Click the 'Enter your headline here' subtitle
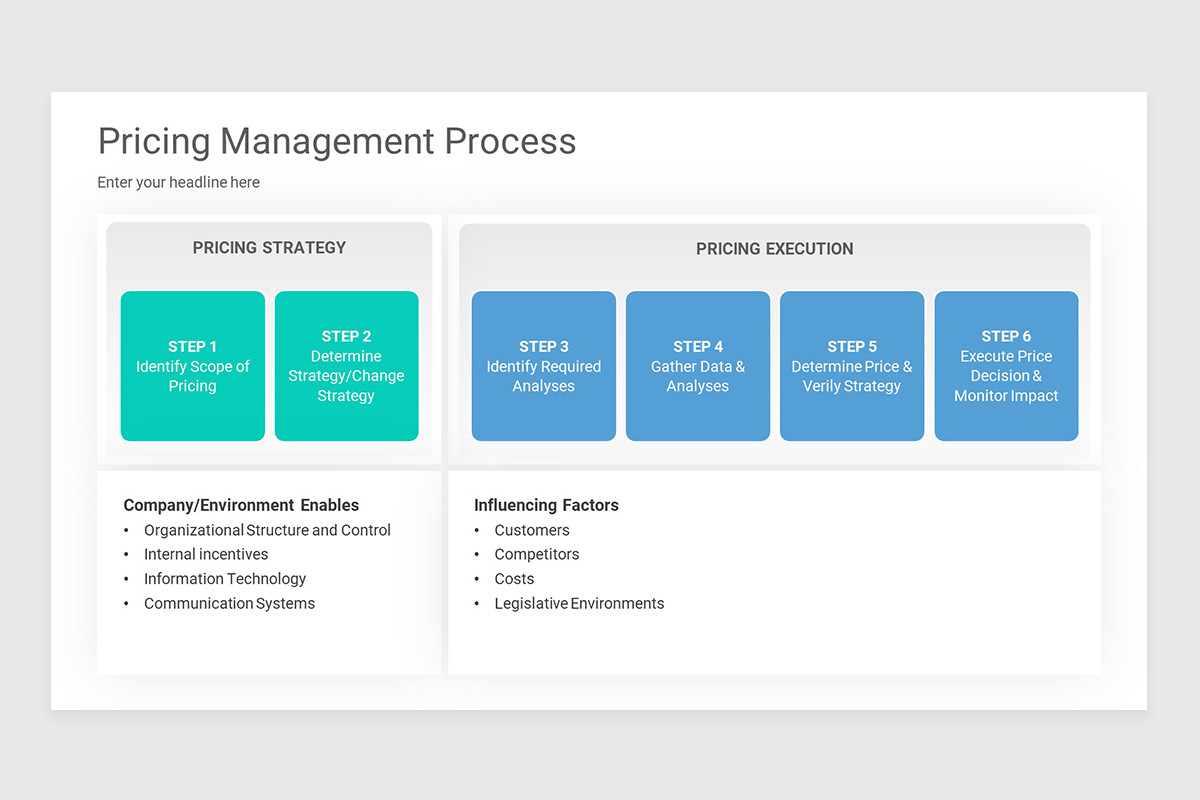Image resolution: width=1200 pixels, height=800 pixels. point(178,182)
